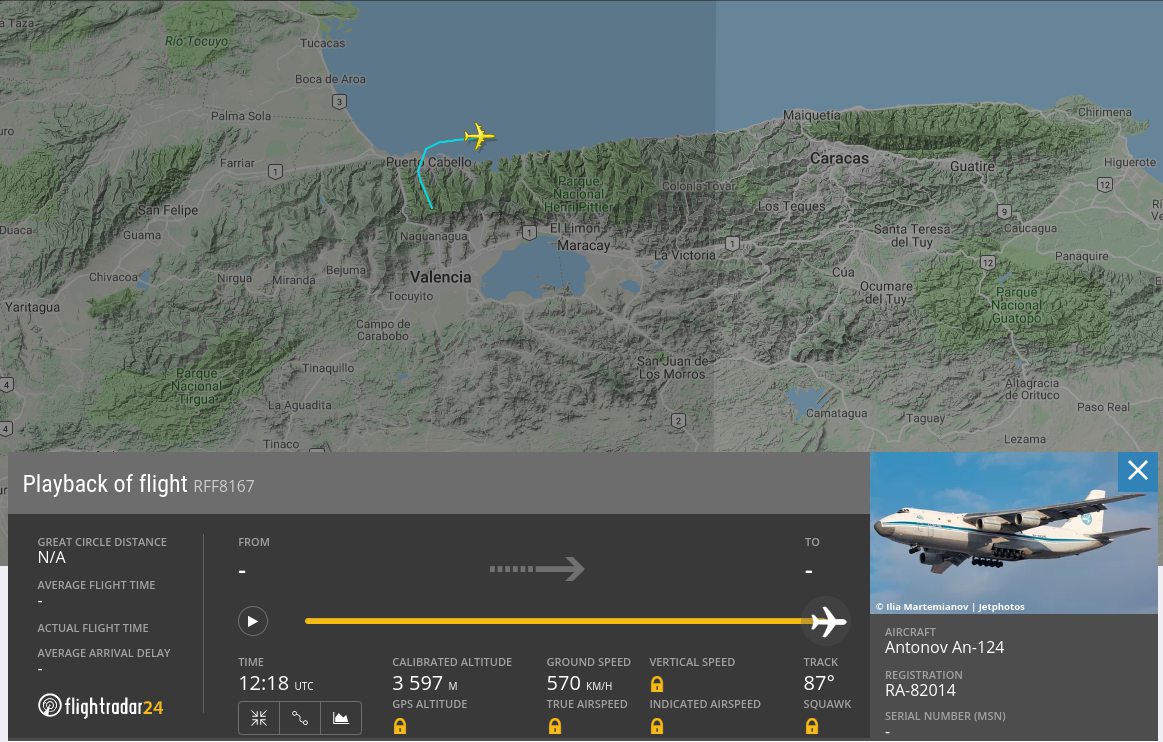Open the altitude graph icon
This screenshot has height=742, width=1163.
[x=341, y=718]
